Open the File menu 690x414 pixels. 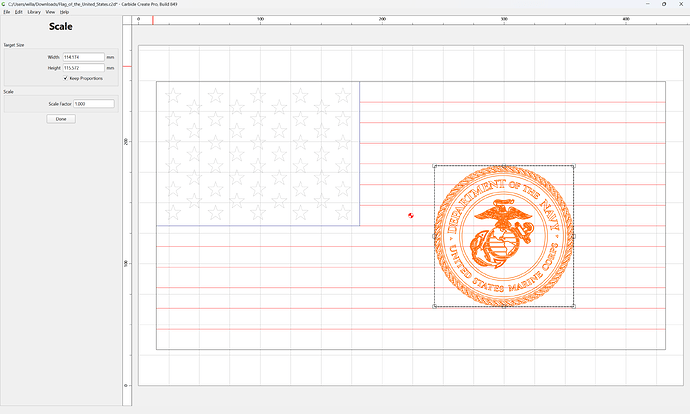pos(7,12)
